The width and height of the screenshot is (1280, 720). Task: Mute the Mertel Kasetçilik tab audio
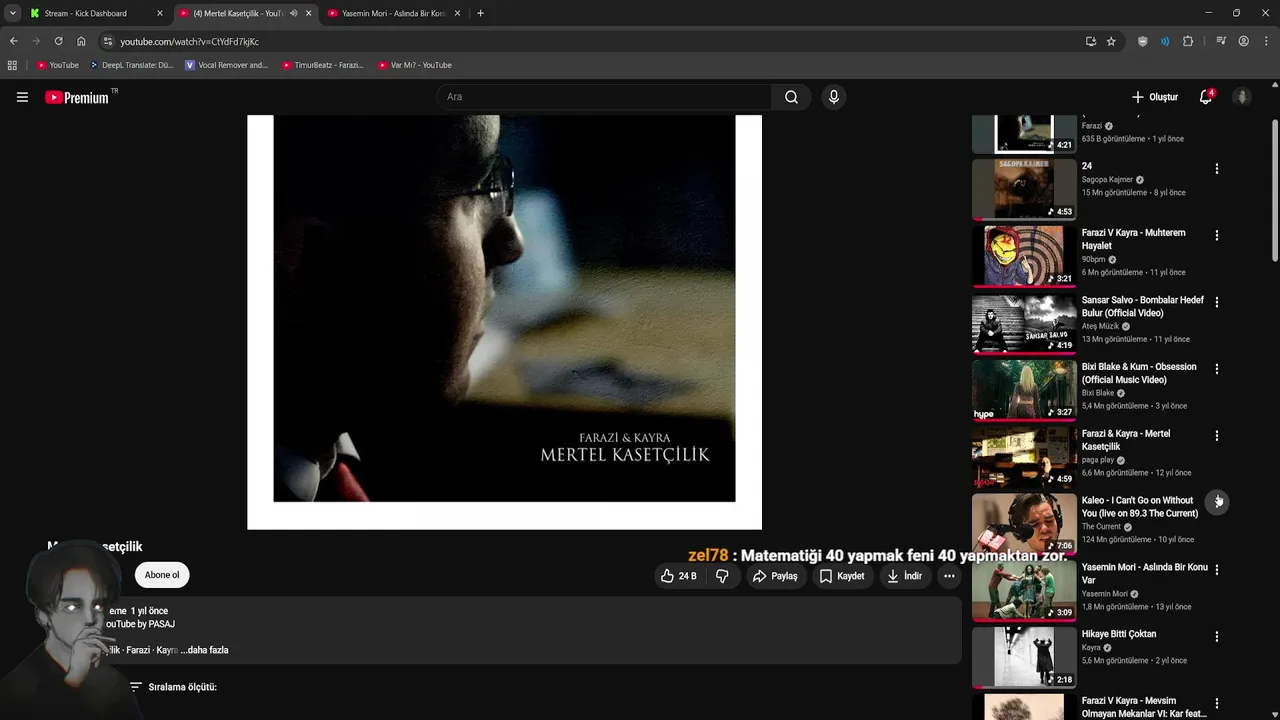[x=293, y=13]
